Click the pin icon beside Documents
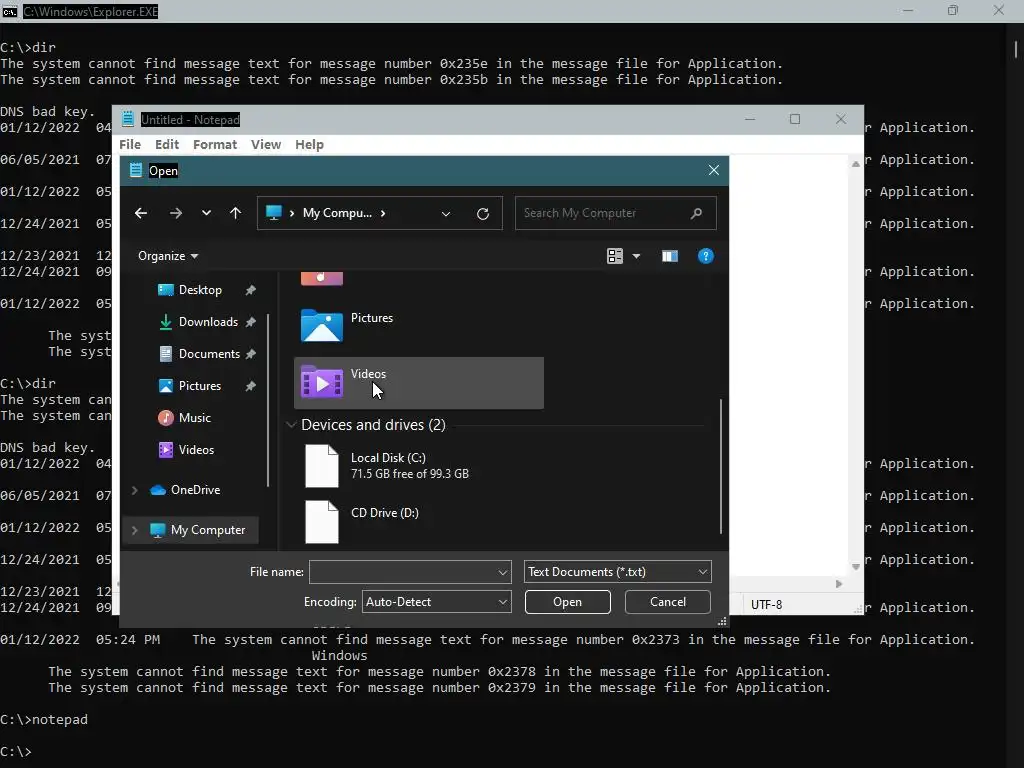1024x768 pixels. point(251,354)
